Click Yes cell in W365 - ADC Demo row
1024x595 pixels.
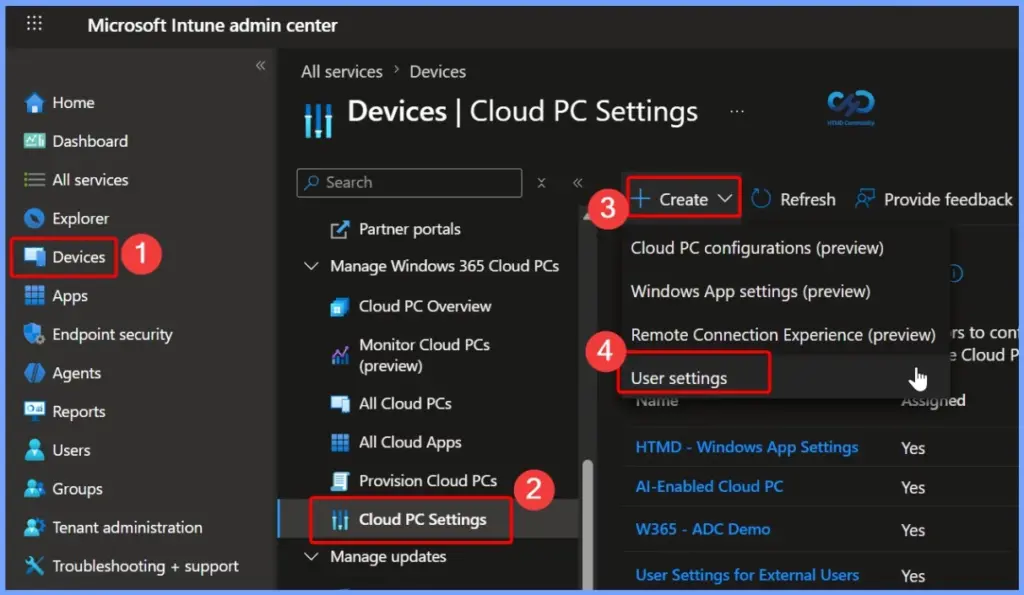(912, 530)
